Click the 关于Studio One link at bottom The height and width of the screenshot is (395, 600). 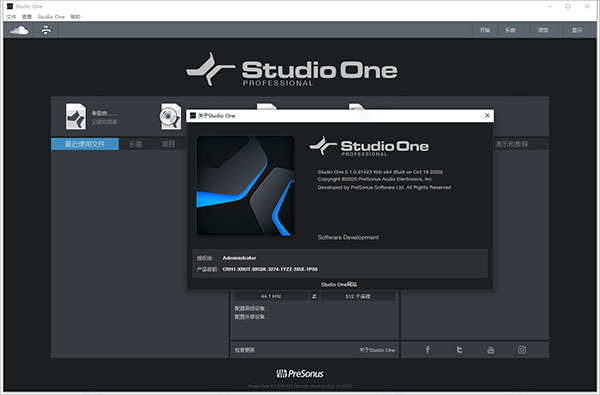(x=377, y=350)
